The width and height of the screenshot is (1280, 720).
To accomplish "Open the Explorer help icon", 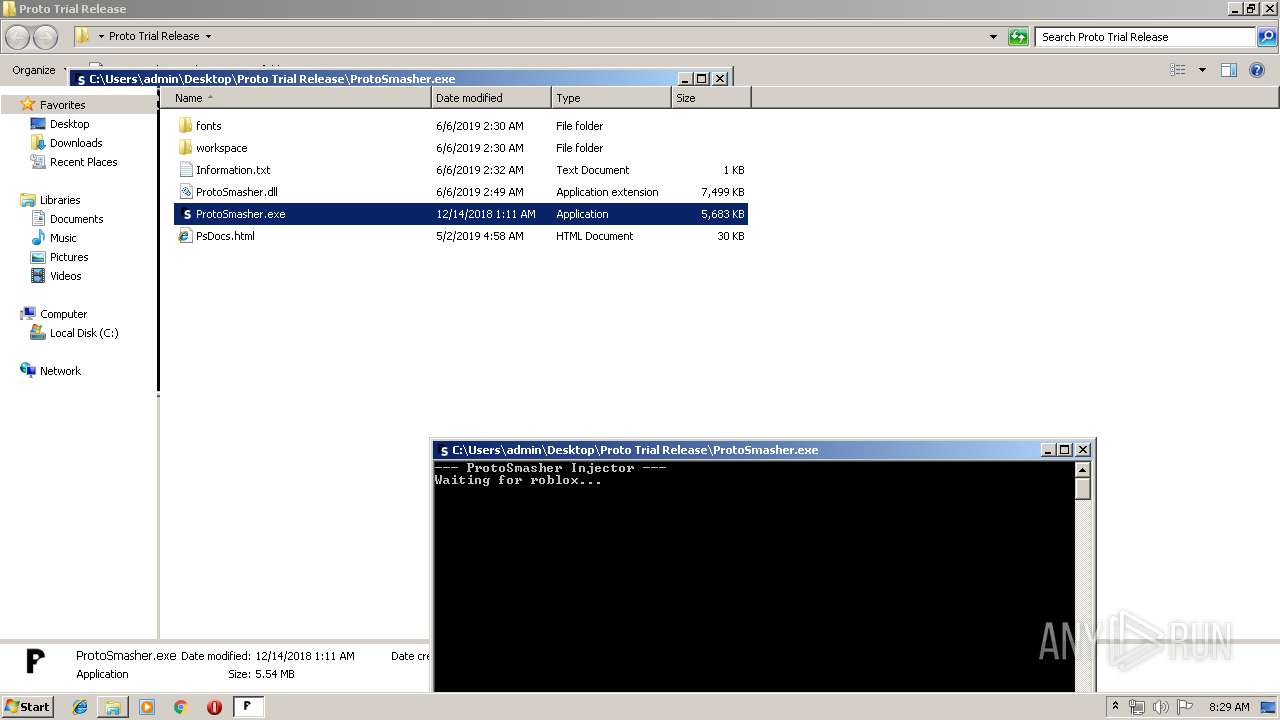I will pos(1257,70).
